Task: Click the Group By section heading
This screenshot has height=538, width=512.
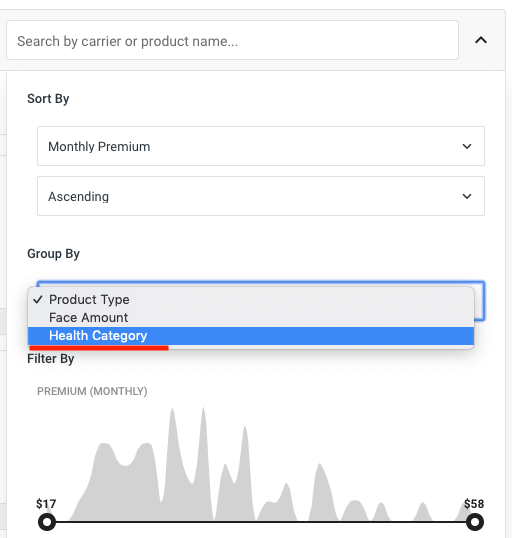Action: [53, 254]
